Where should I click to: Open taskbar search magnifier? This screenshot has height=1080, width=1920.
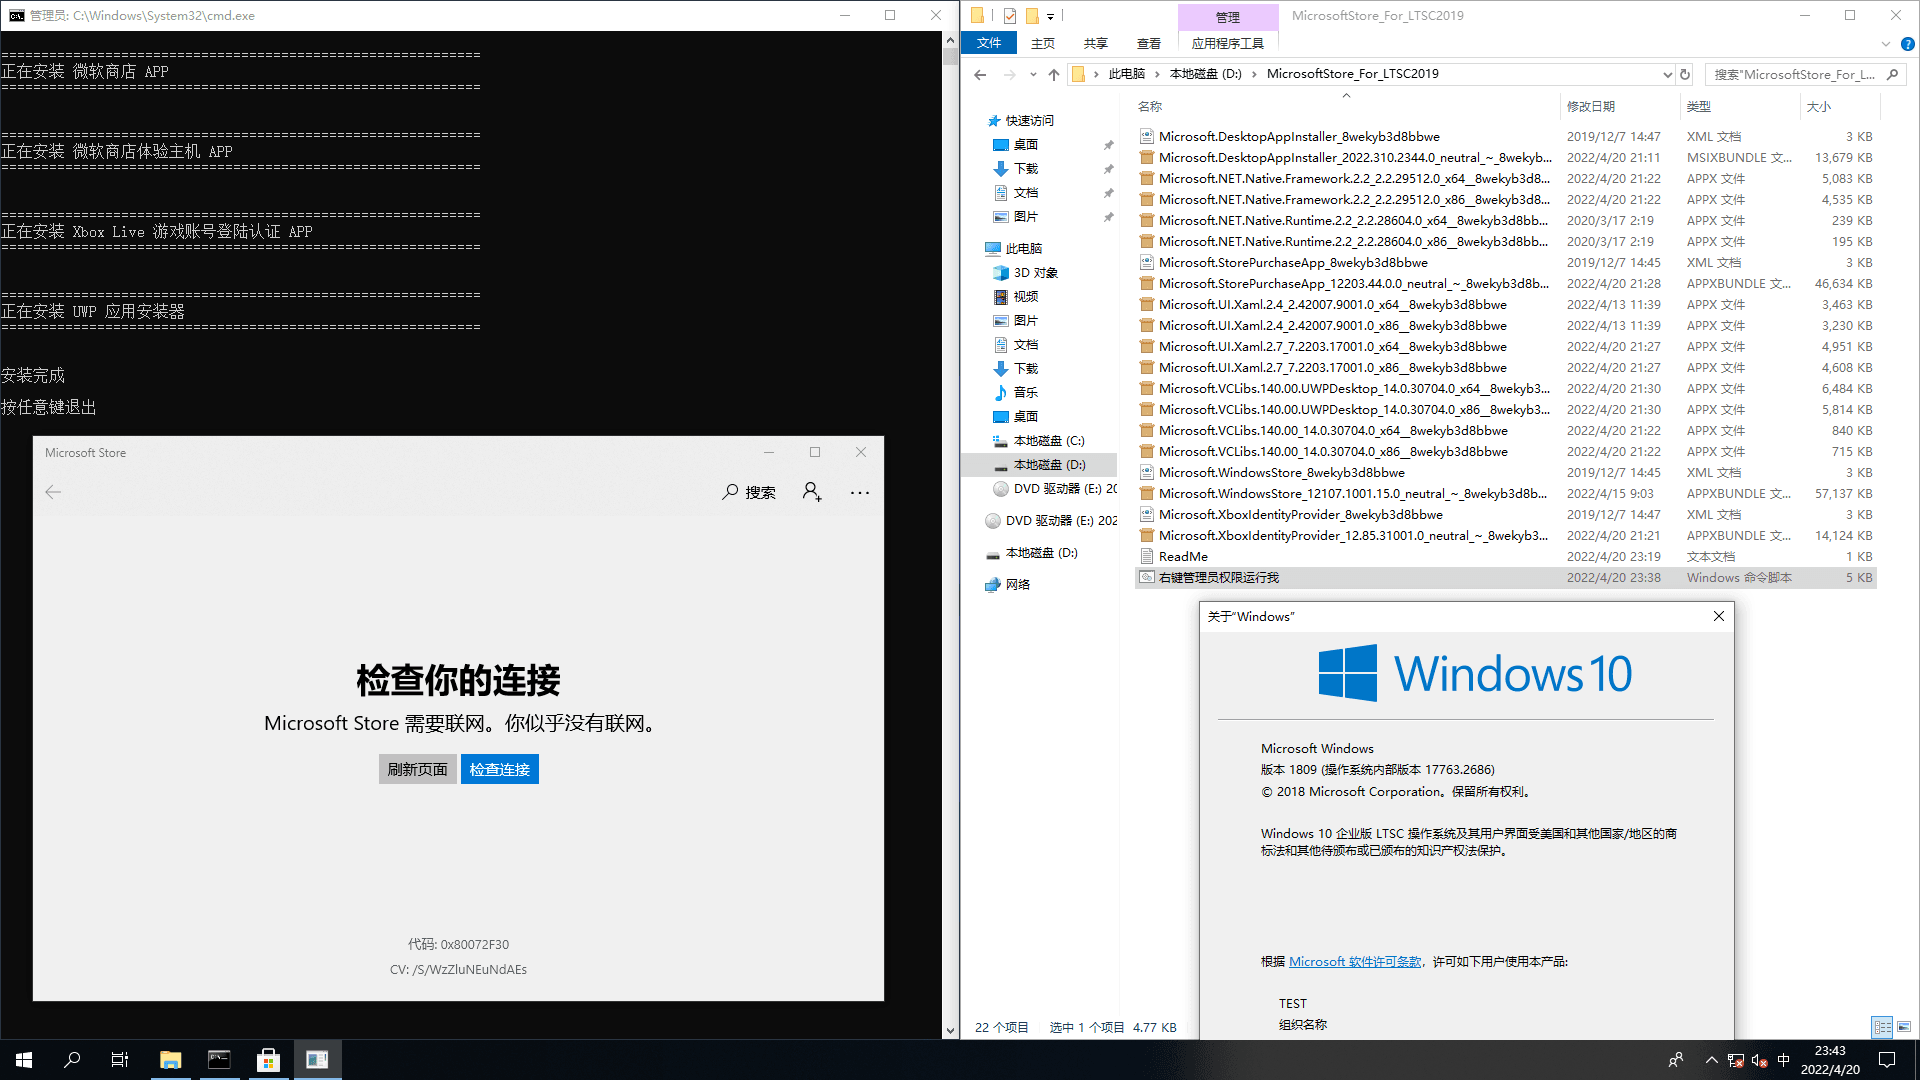pyautogui.click(x=72, y=1060)
